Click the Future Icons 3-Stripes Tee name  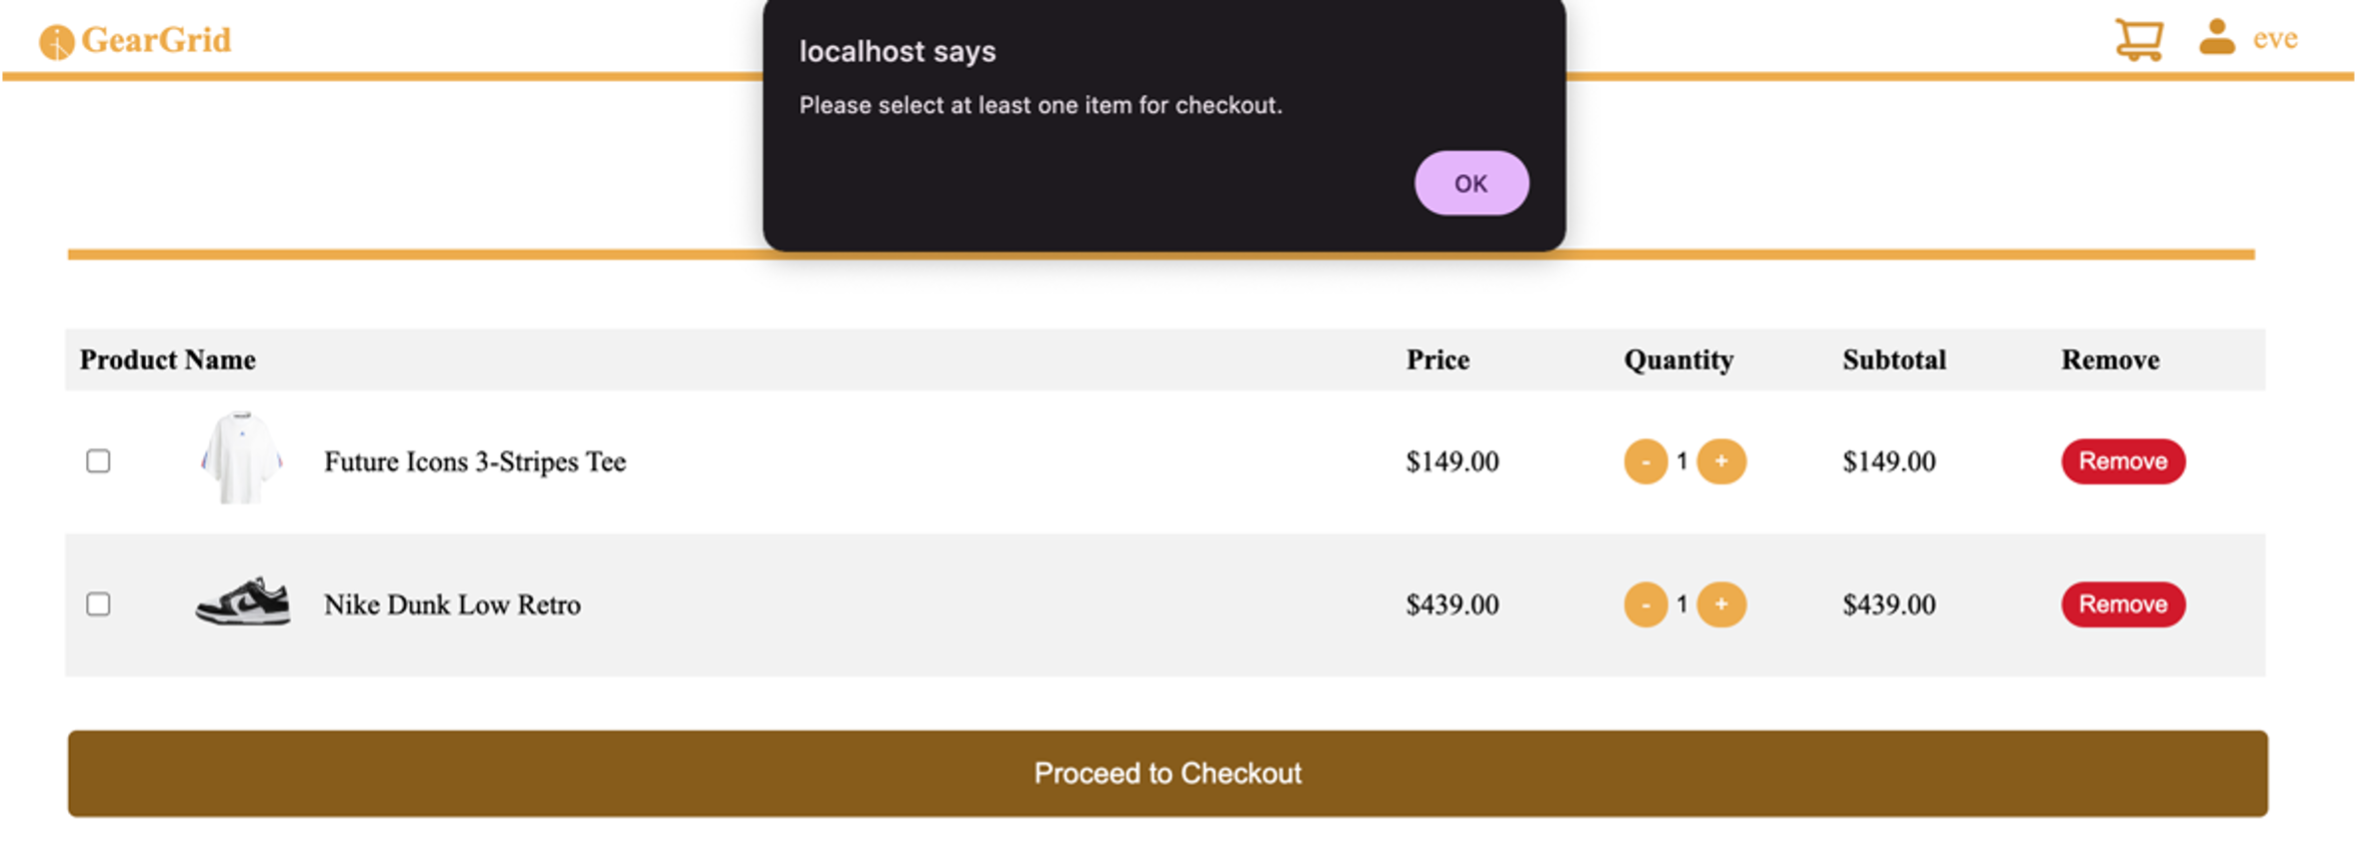point(475,462)
